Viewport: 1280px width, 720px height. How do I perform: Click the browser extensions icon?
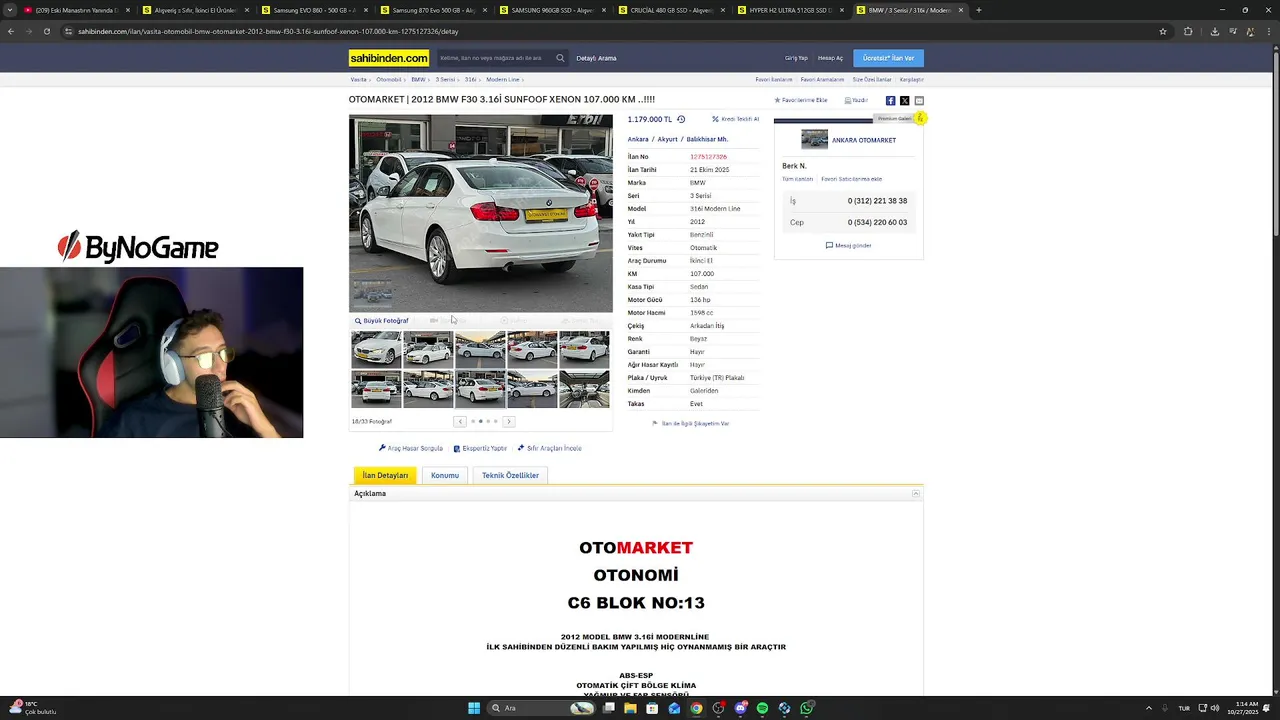1188,31
